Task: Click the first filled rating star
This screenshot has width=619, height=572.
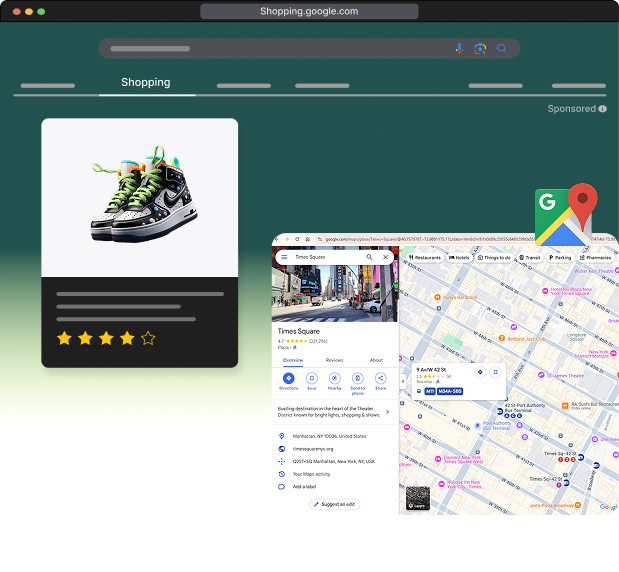Action: click(x=64, y=338)
